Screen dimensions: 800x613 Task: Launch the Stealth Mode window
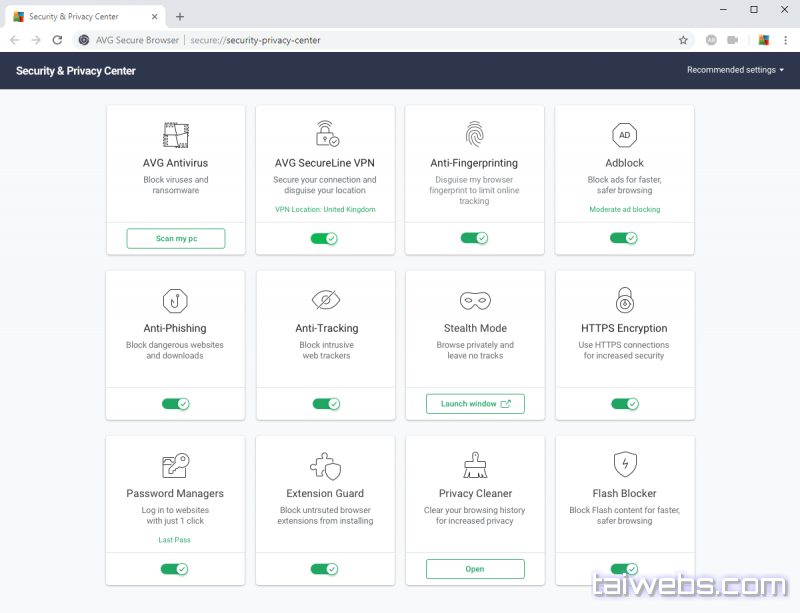pyautogui.click(x=475, y=404)
